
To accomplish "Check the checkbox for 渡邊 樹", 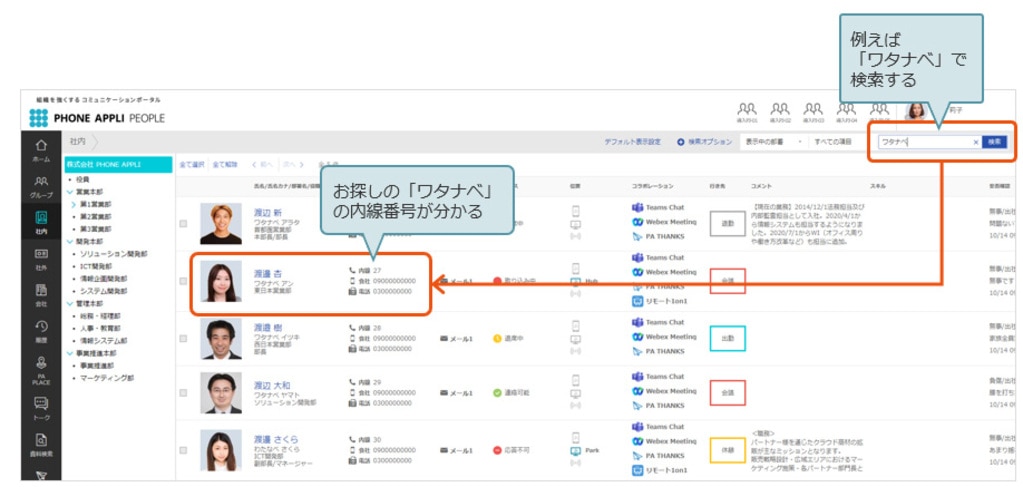I will point(183,338).
